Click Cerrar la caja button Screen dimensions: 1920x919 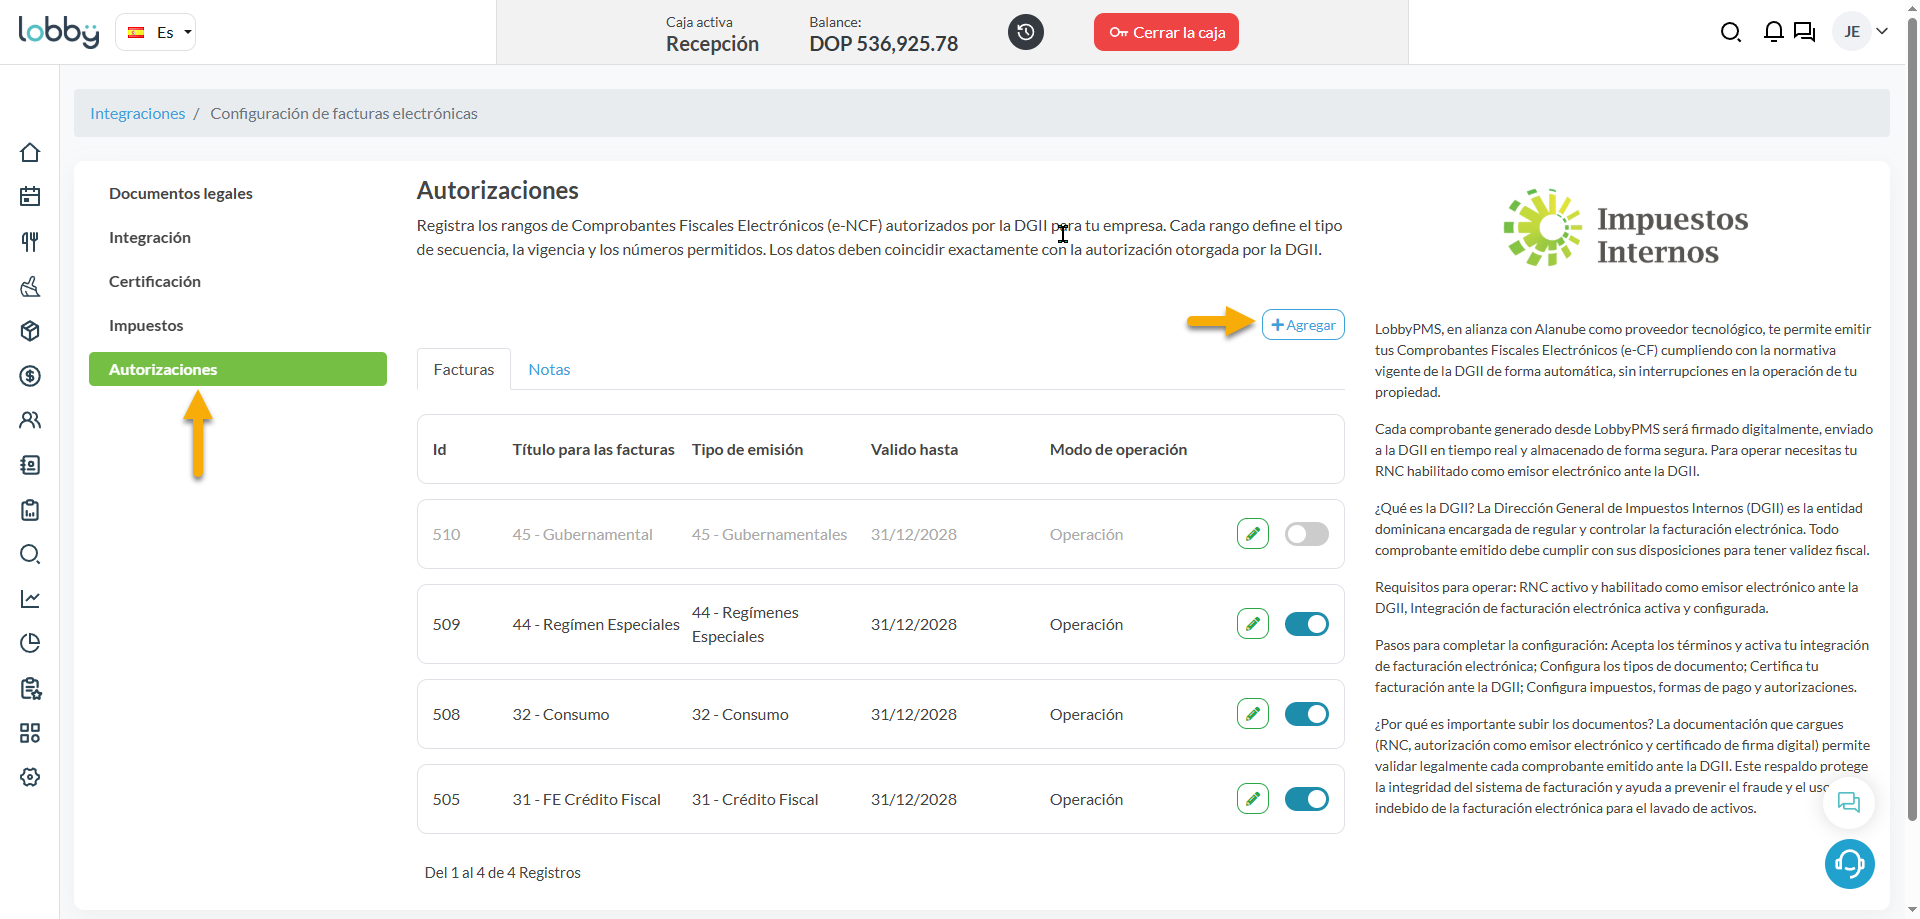pos(1166,32)
